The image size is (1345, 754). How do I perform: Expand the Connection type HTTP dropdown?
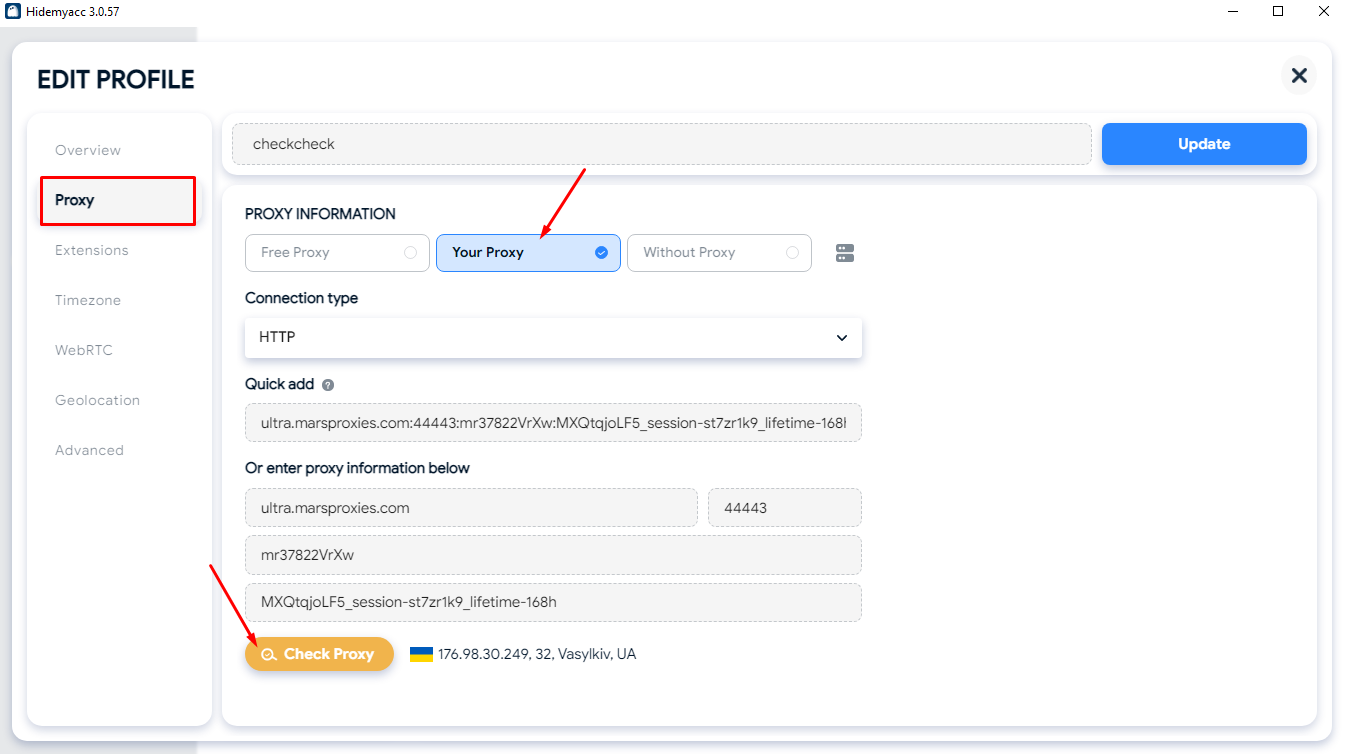(553, 337)
